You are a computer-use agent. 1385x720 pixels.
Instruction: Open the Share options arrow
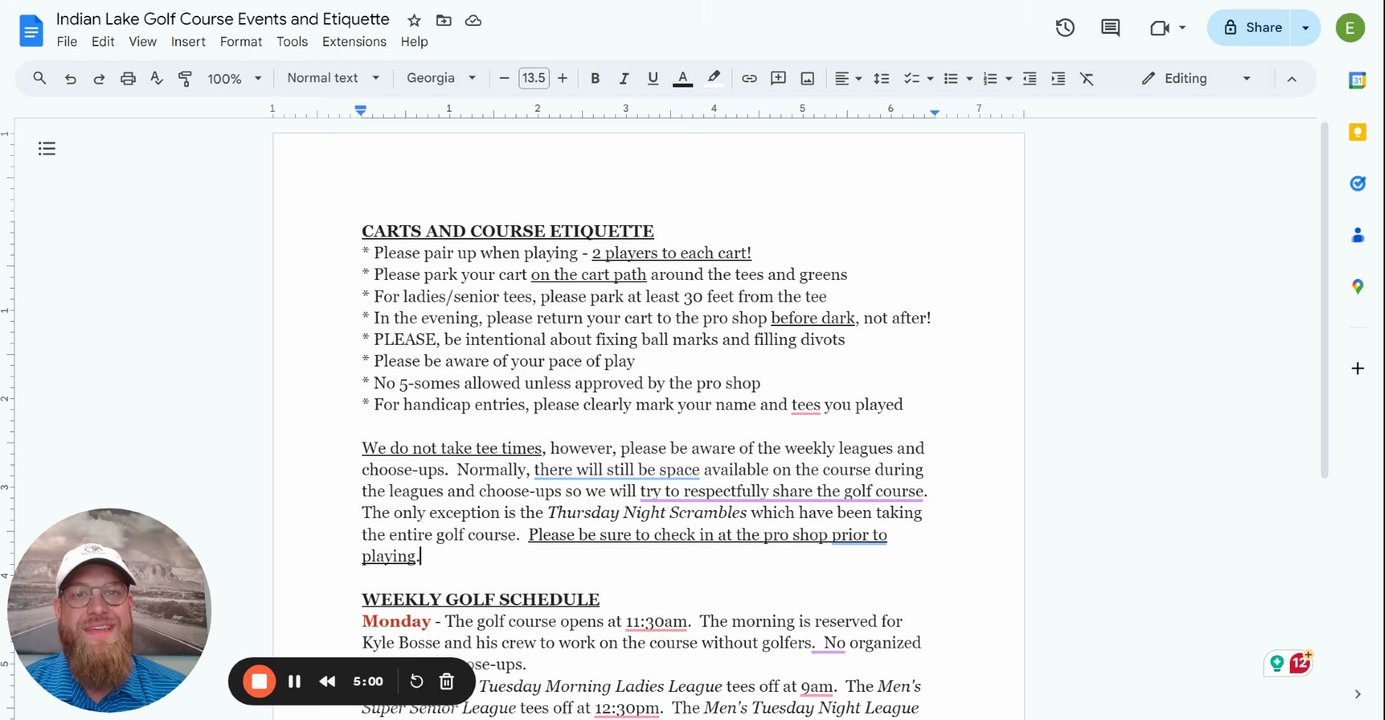coord(1306,28)
